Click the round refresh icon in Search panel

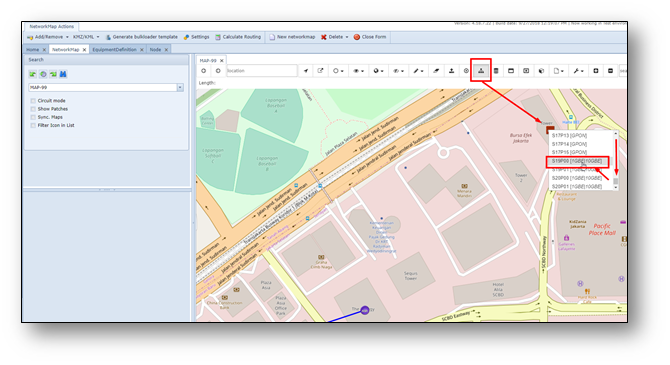(x=43, y=74)
